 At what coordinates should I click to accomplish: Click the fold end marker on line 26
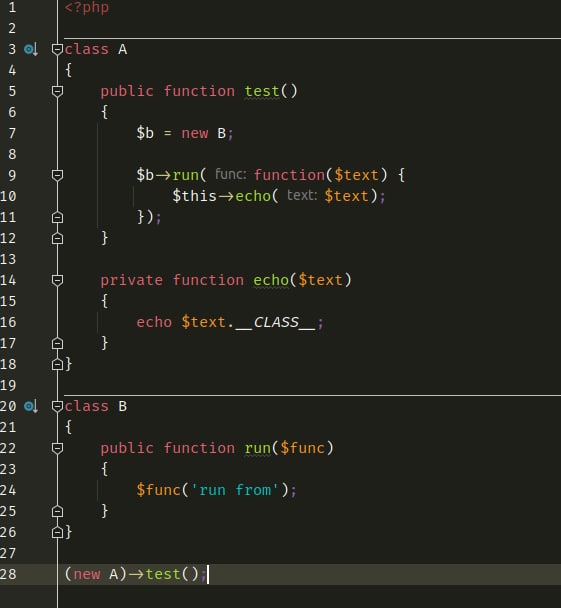click(x=57, y=532)
